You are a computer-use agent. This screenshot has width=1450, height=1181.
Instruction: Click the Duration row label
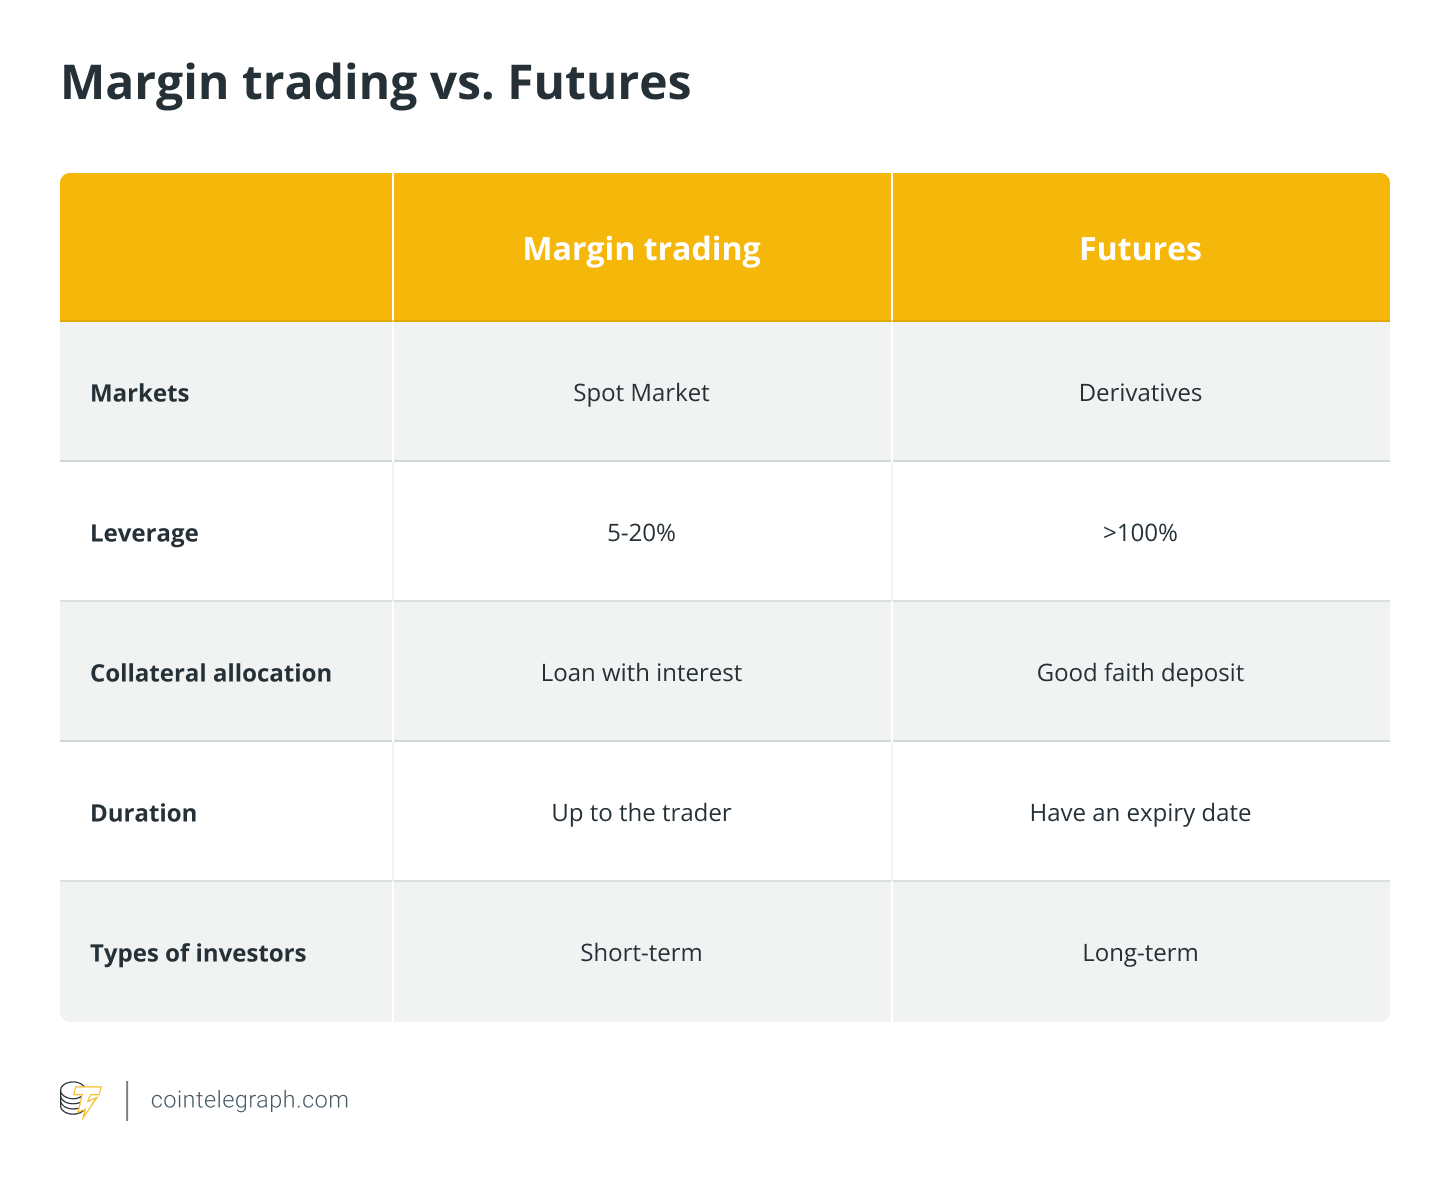143,813
